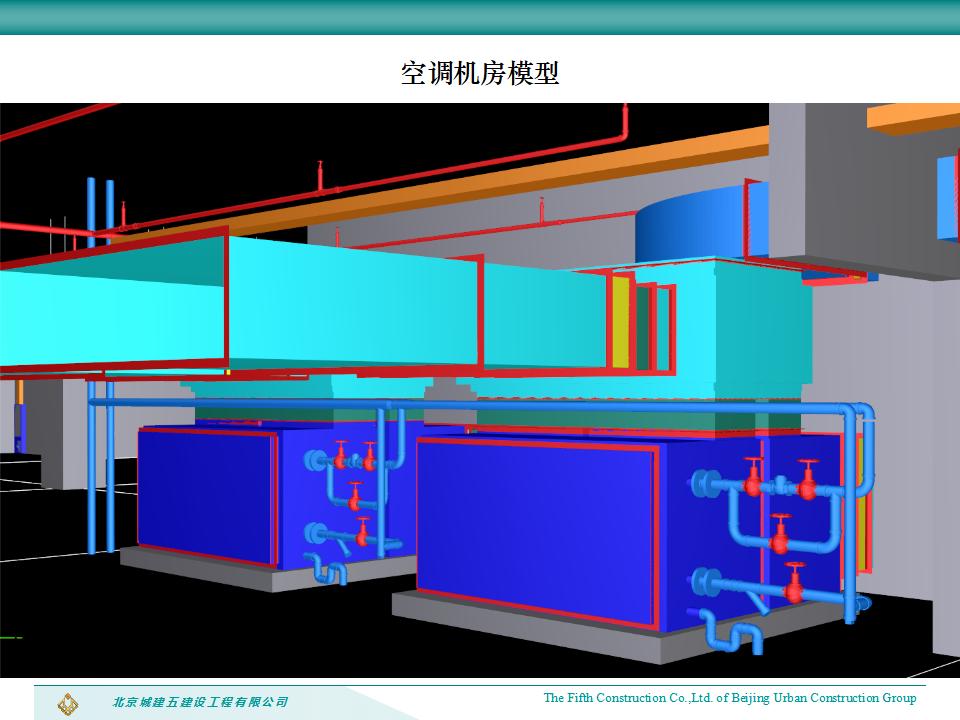Select the top-left red valve on left unit
960x720 pixels.
[x=341, y=455]
